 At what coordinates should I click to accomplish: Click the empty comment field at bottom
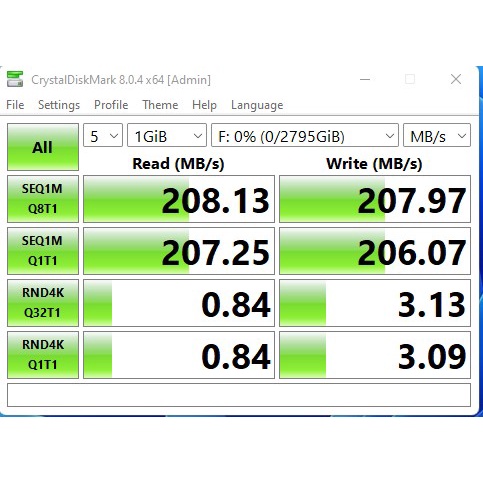[x=239, y=395]
